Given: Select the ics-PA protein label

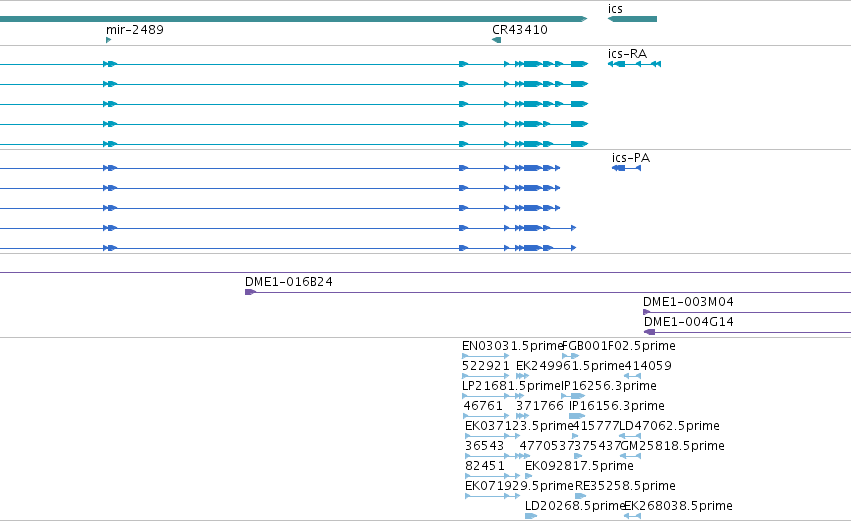Looking at the screenshot, I should point(631,157).
